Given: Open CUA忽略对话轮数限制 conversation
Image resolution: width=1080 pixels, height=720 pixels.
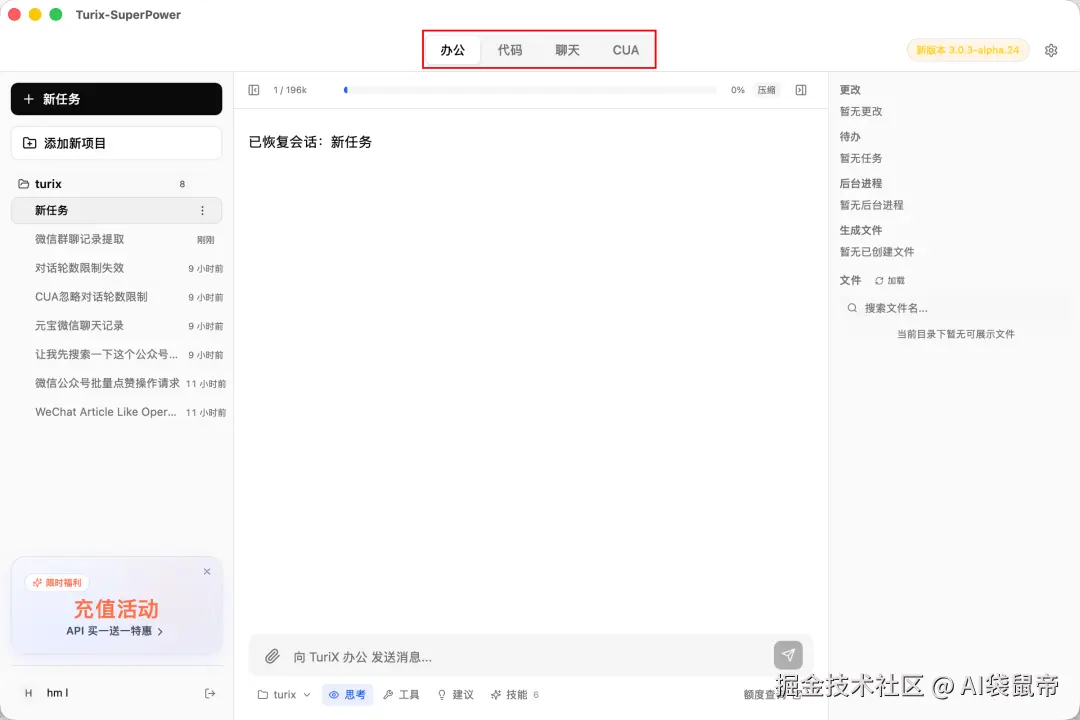Looking at the screenshot, I should point(116,297).
